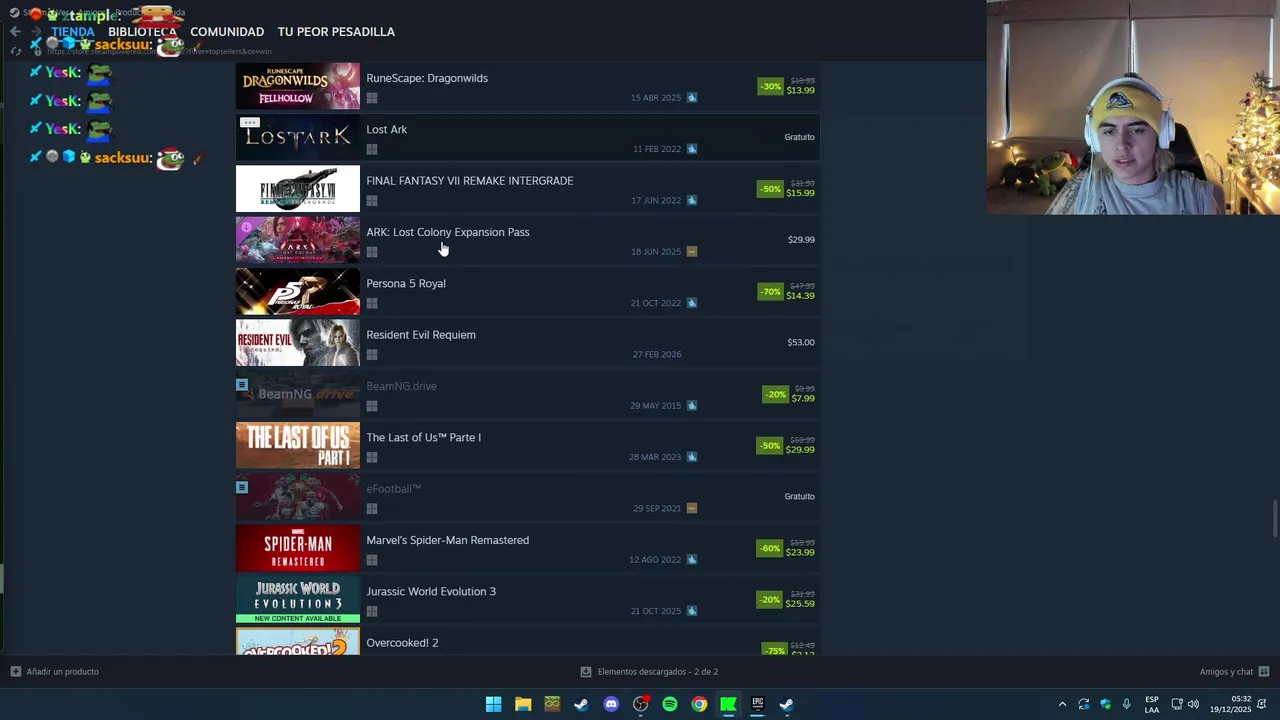Click the Spider-Man Remastered thumbnail
This screenshot has width=1280, height=720.
(298, 548)
